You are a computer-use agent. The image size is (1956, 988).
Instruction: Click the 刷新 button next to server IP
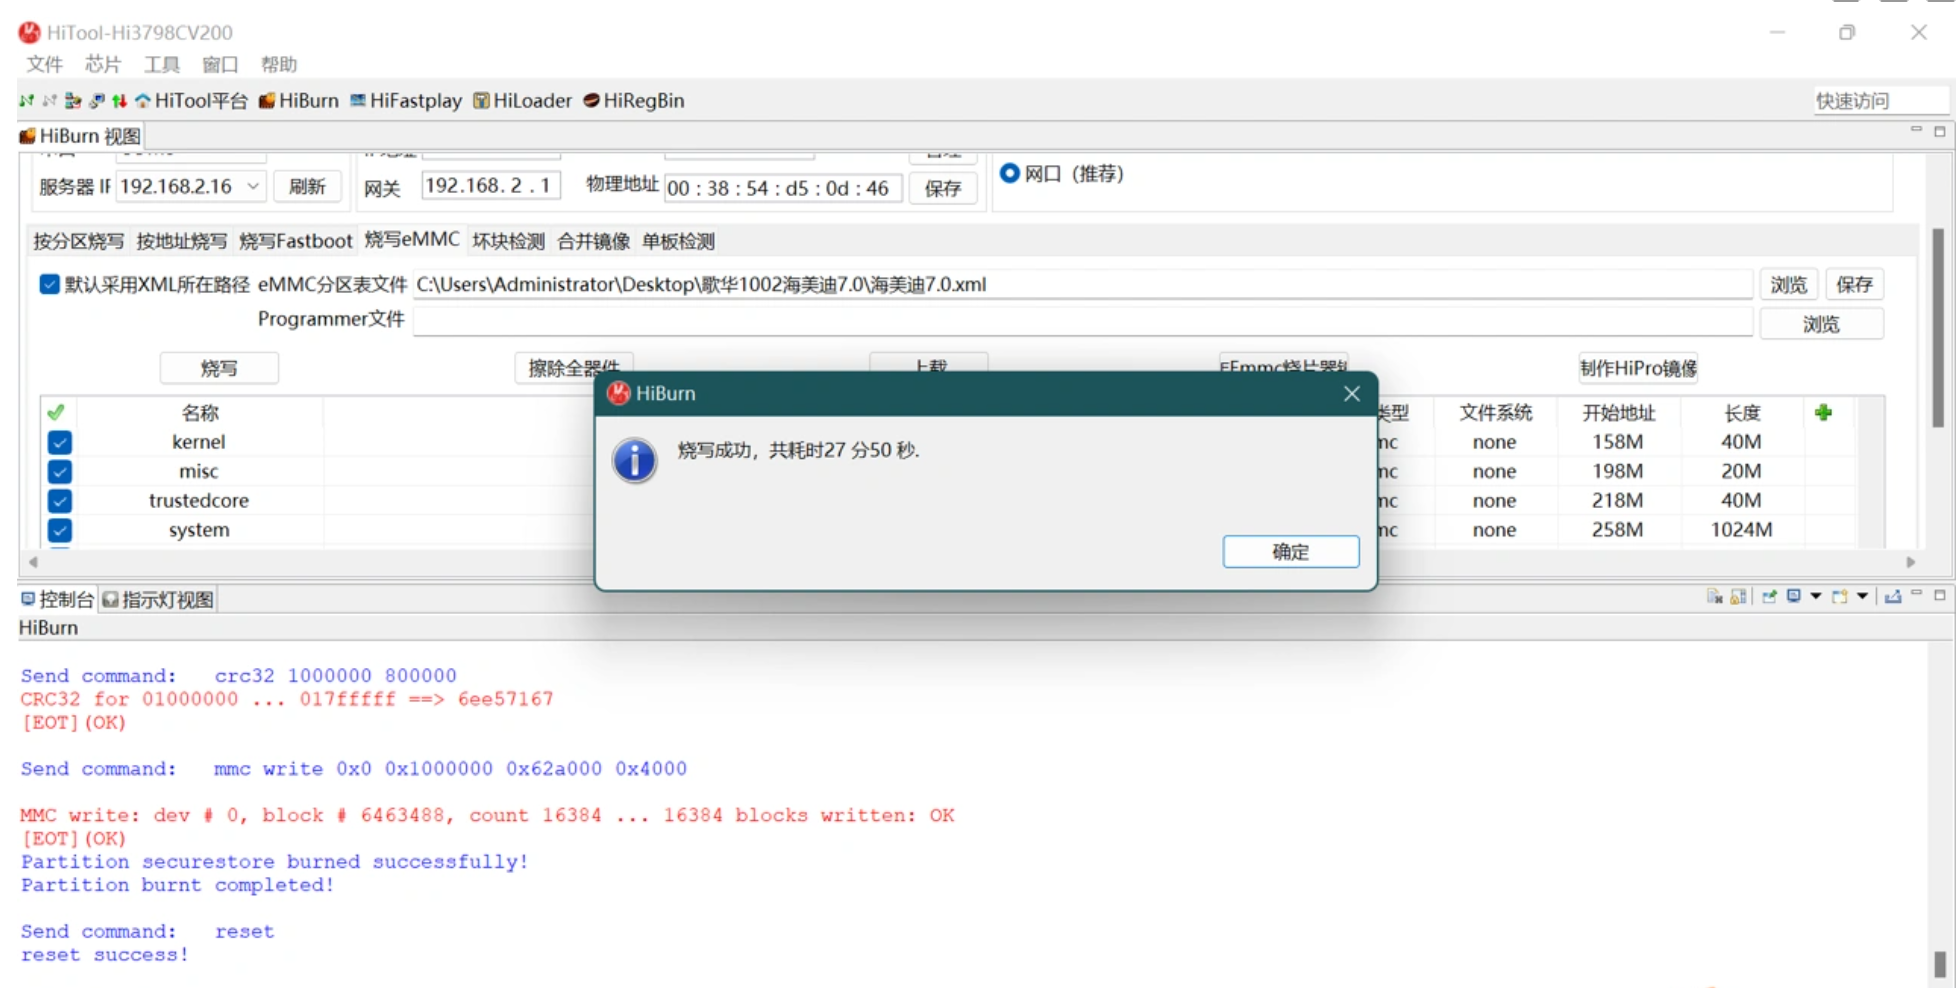pyautogui.click(x=307, y=187)
